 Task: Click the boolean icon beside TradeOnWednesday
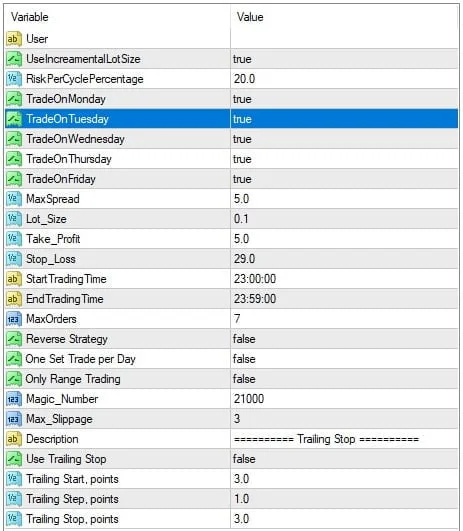(x=14, y=139)
